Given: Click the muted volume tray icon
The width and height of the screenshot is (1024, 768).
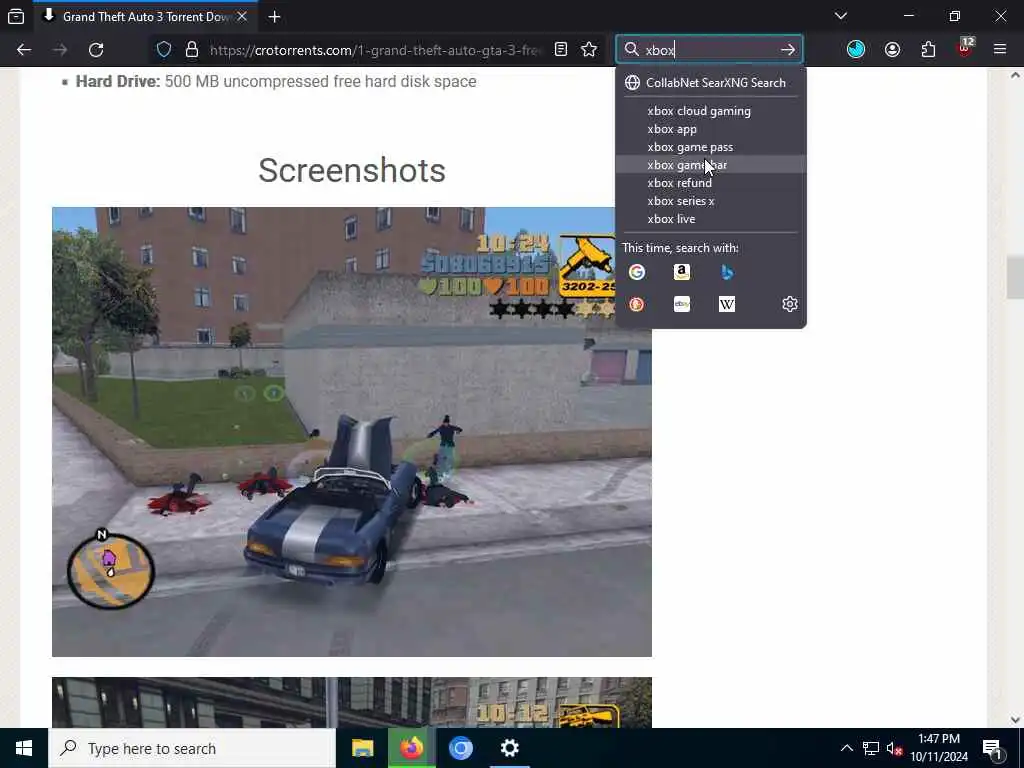Looking at the screenshot, I should click(895, 748).
